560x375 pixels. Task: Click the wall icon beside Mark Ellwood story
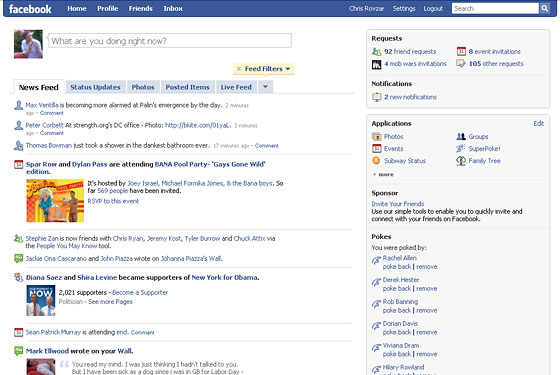coord(19,351)
